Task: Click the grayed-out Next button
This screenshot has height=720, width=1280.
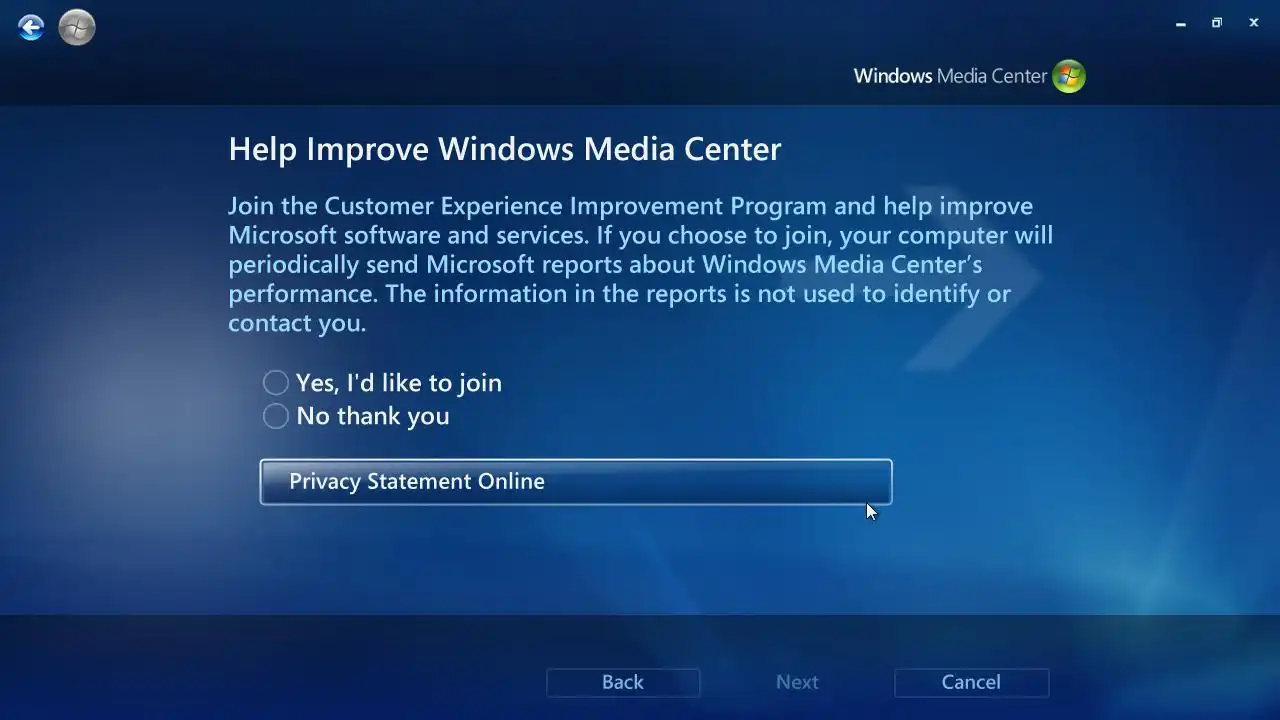Action: click(797, 682)
